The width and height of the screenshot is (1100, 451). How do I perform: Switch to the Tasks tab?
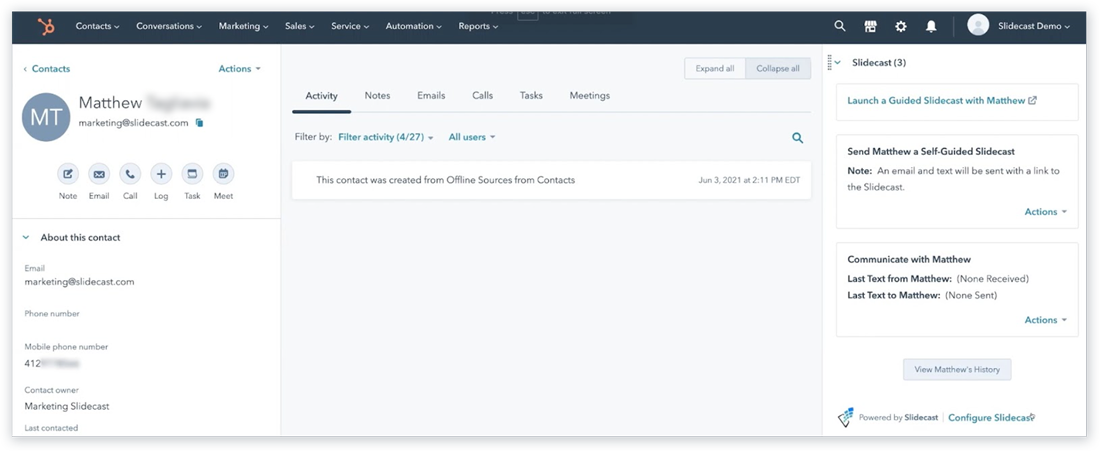(531, 95)
